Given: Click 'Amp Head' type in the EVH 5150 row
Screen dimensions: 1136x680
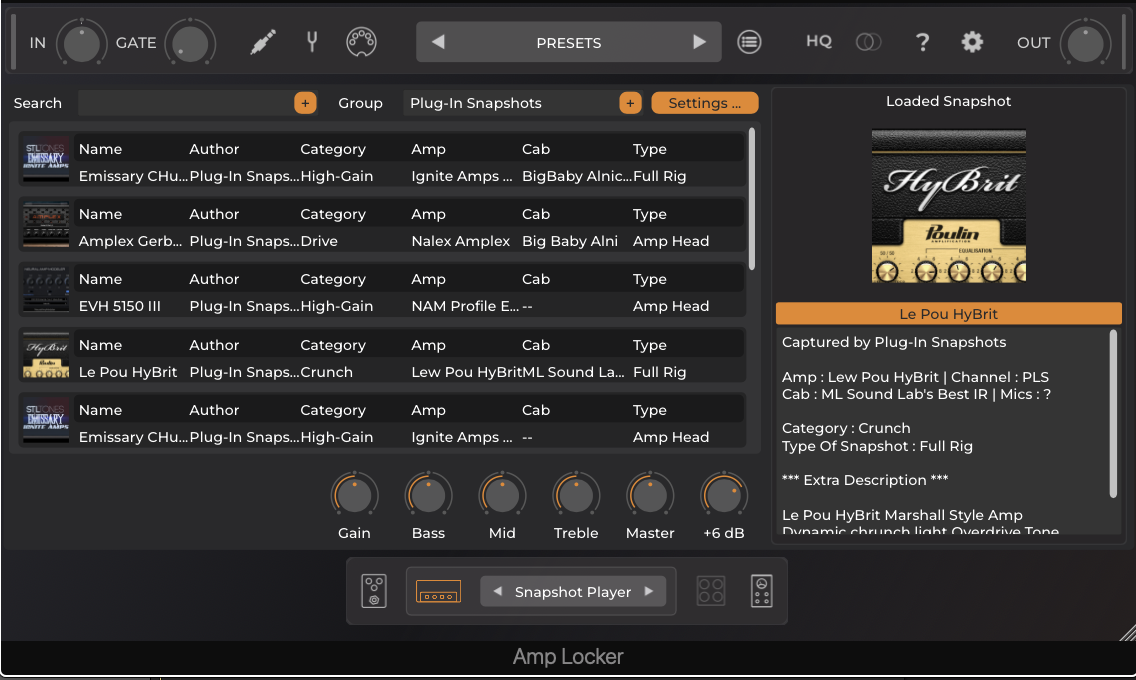Looking at the screenshot, I should tap(671, 306).
